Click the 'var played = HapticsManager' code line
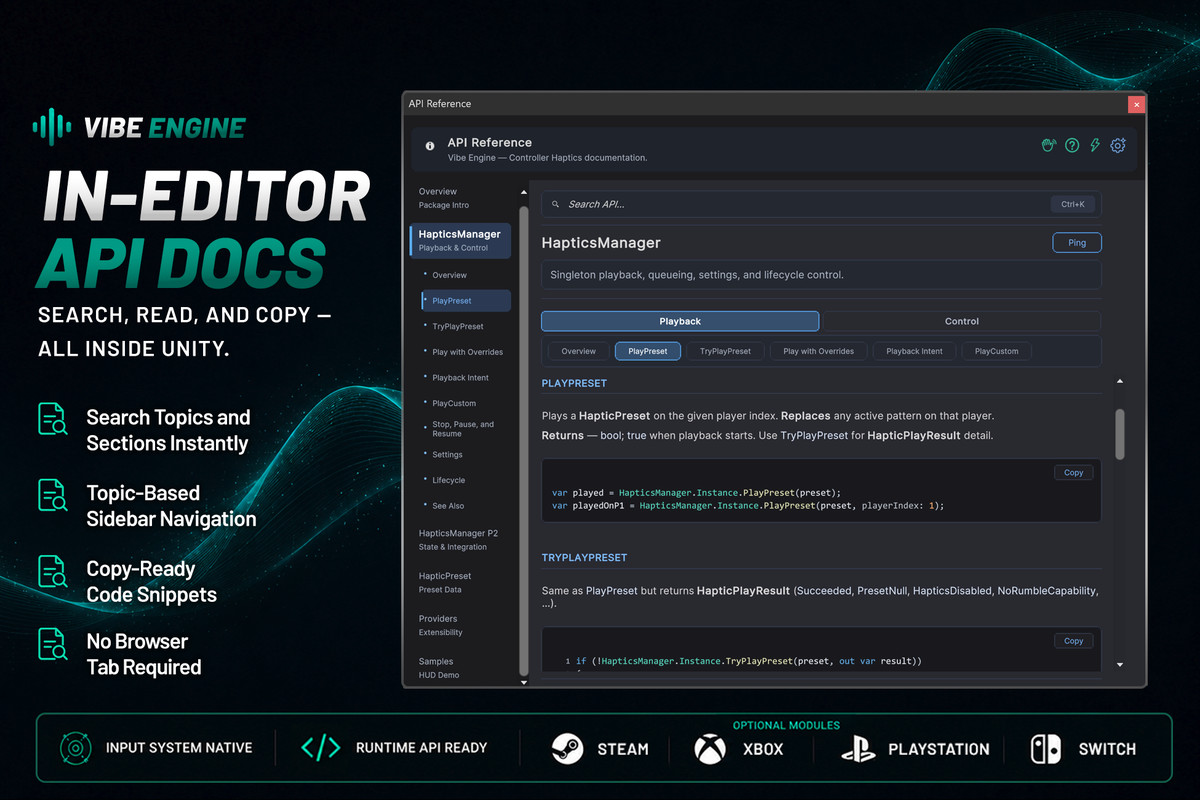The image size is (1200, 800). pos(696,492)
